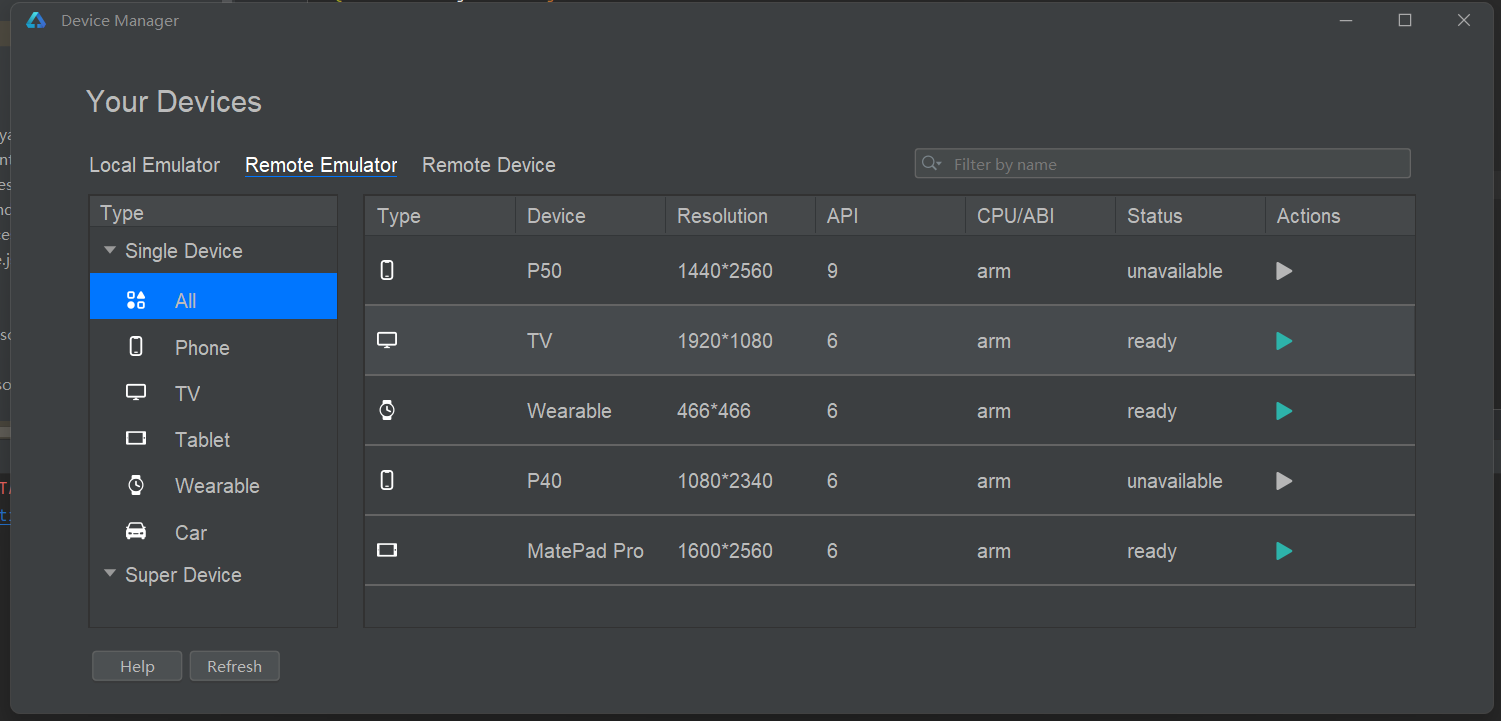Run the MatePad Pro emulator
Viewport: 1501px width, 721px height.
[1284, 551]
